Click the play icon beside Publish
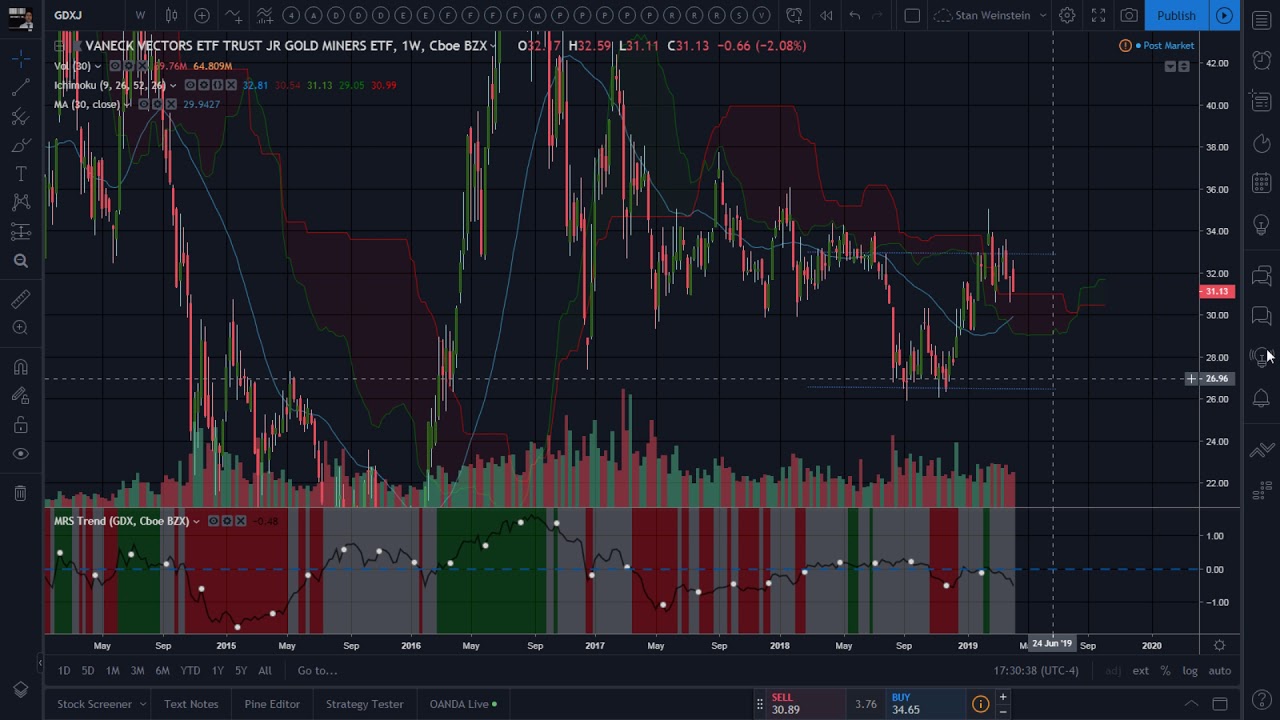The image size is (1280, 720). tap(1224, 15)
